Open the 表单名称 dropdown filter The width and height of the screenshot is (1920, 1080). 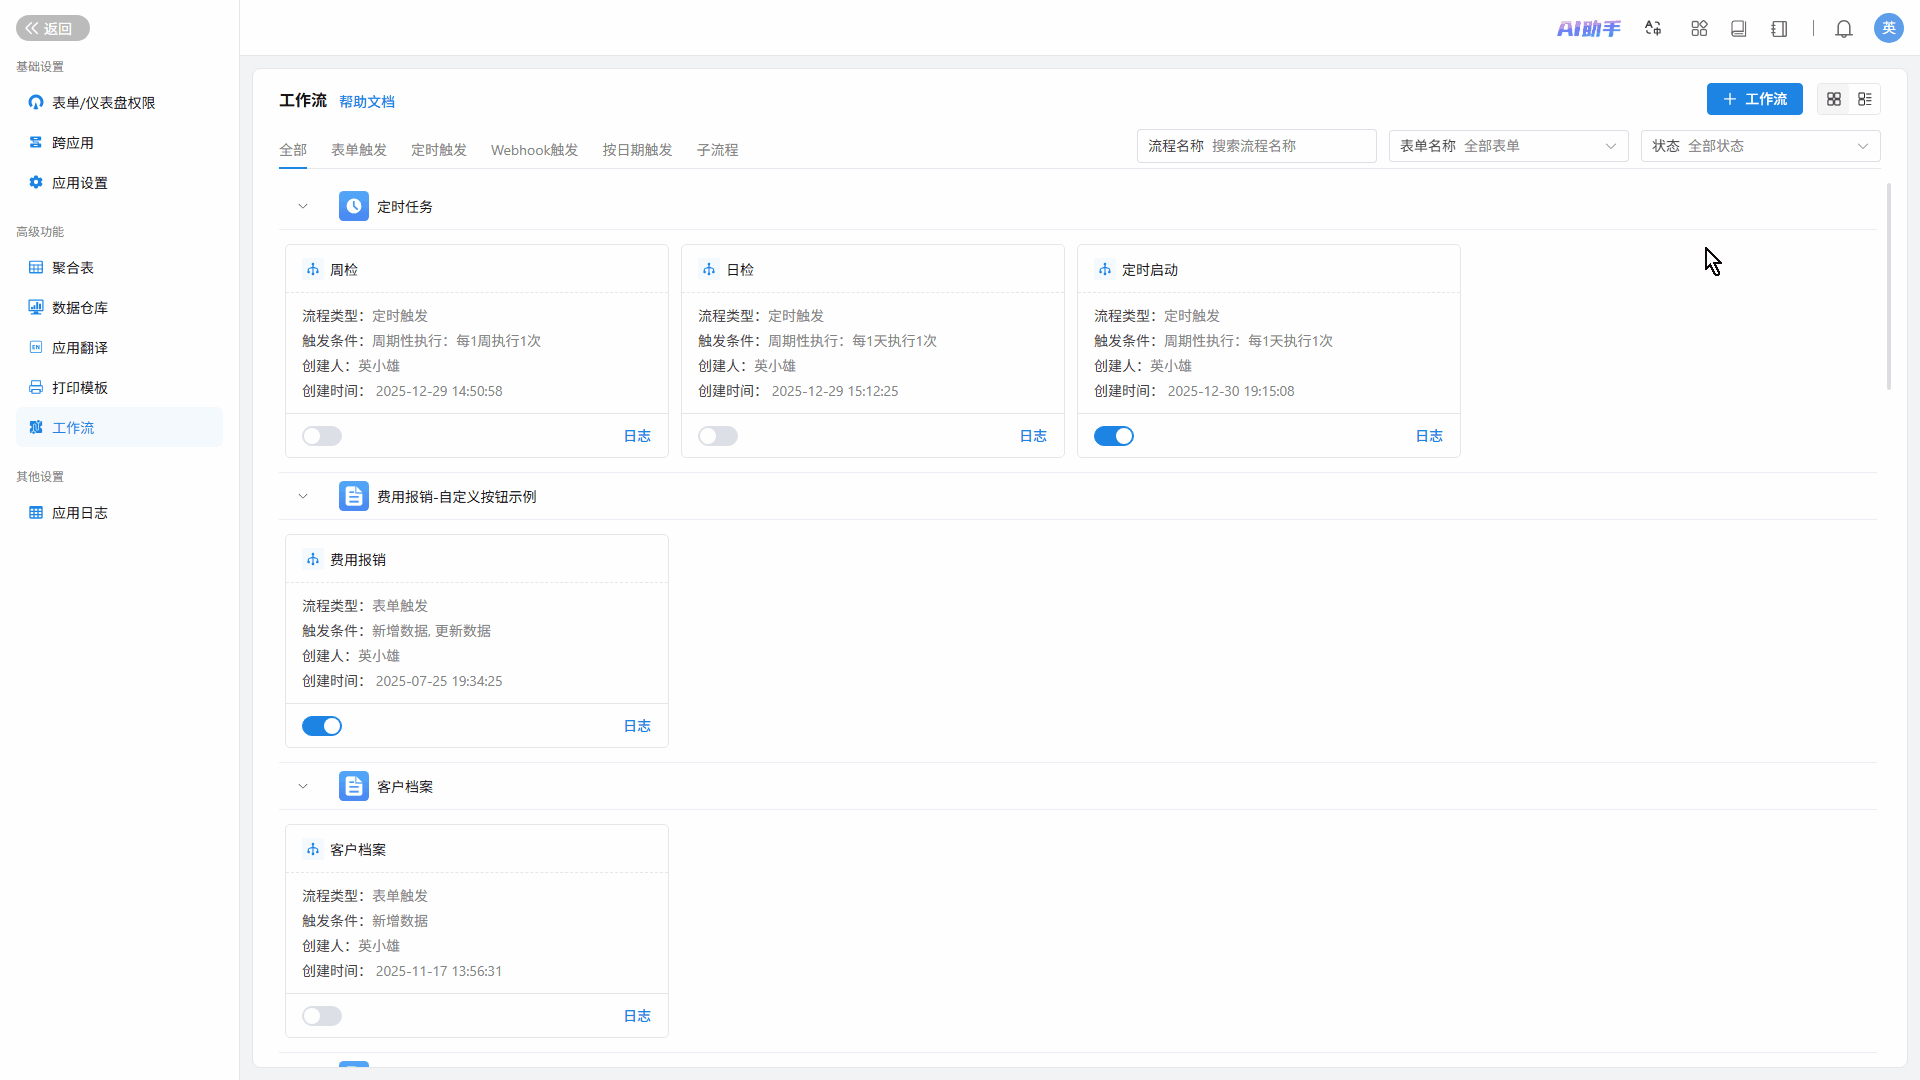(1508, 146)
